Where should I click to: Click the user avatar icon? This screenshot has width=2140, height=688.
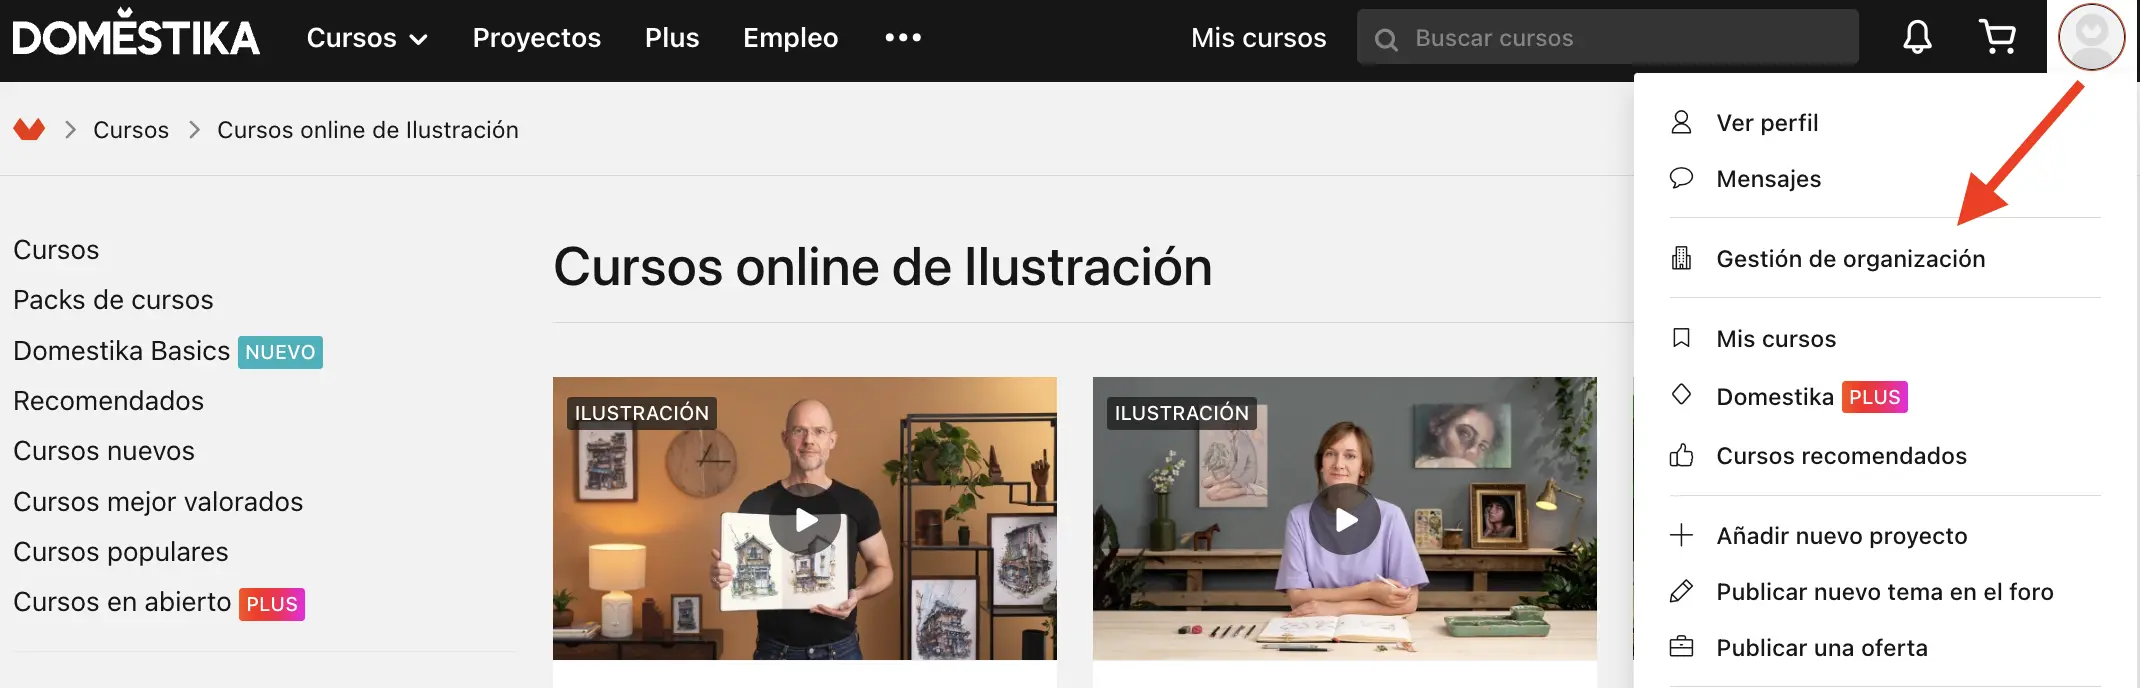tap(2091, 37)
